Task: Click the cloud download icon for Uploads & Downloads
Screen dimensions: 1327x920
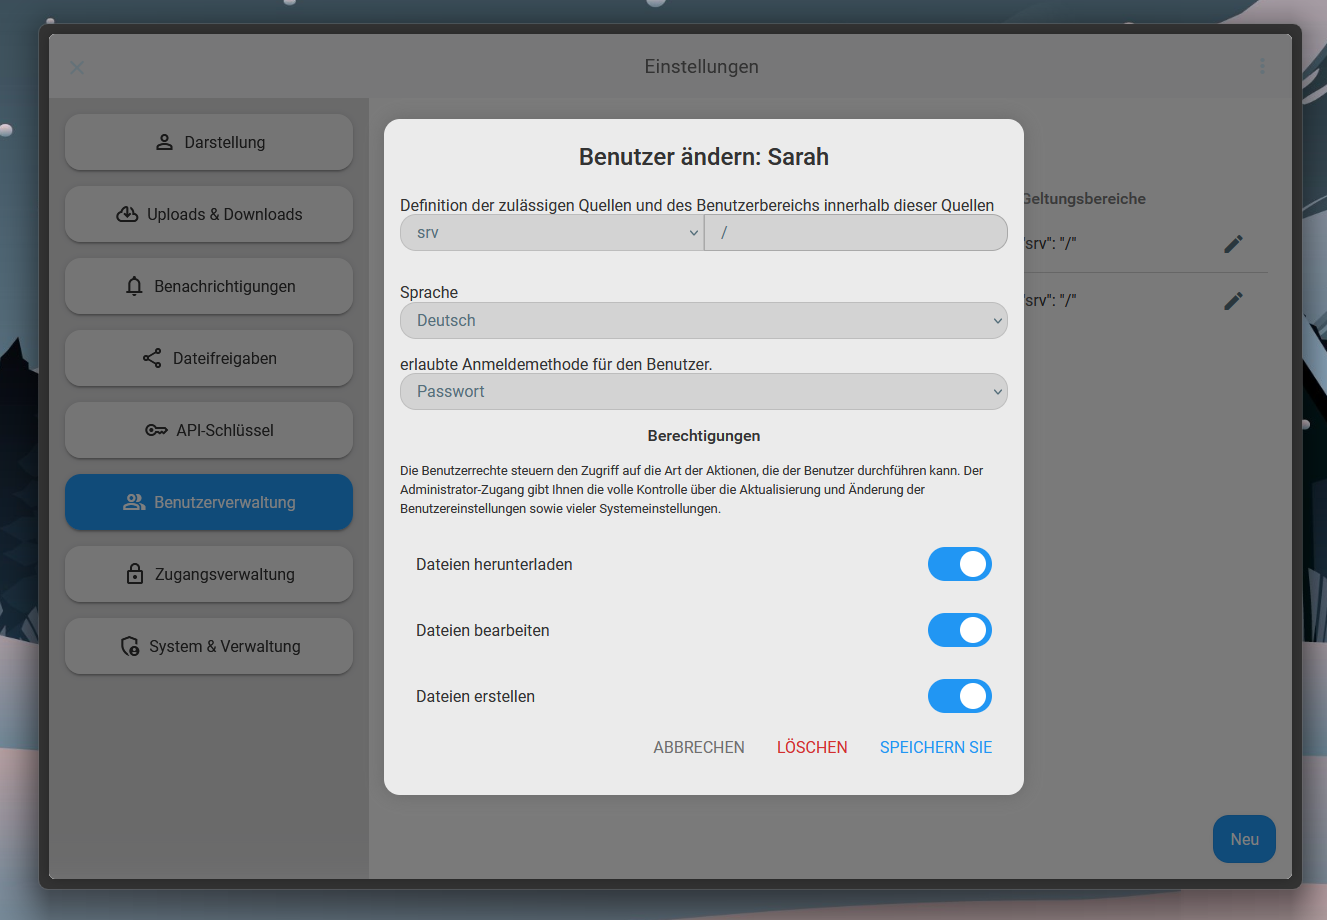Action: [127, 214]
